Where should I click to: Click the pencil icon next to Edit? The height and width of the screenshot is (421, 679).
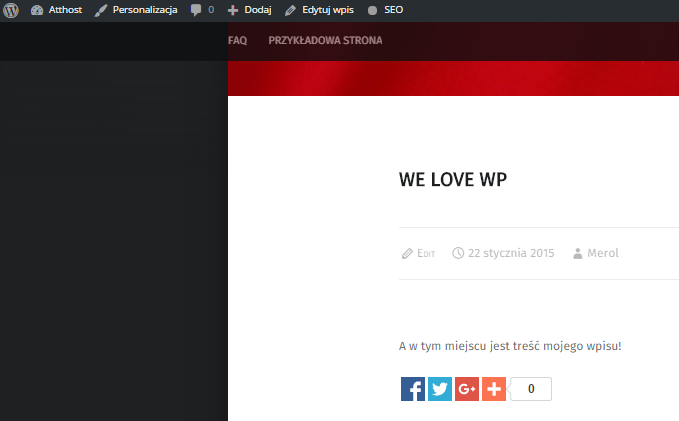407,253
